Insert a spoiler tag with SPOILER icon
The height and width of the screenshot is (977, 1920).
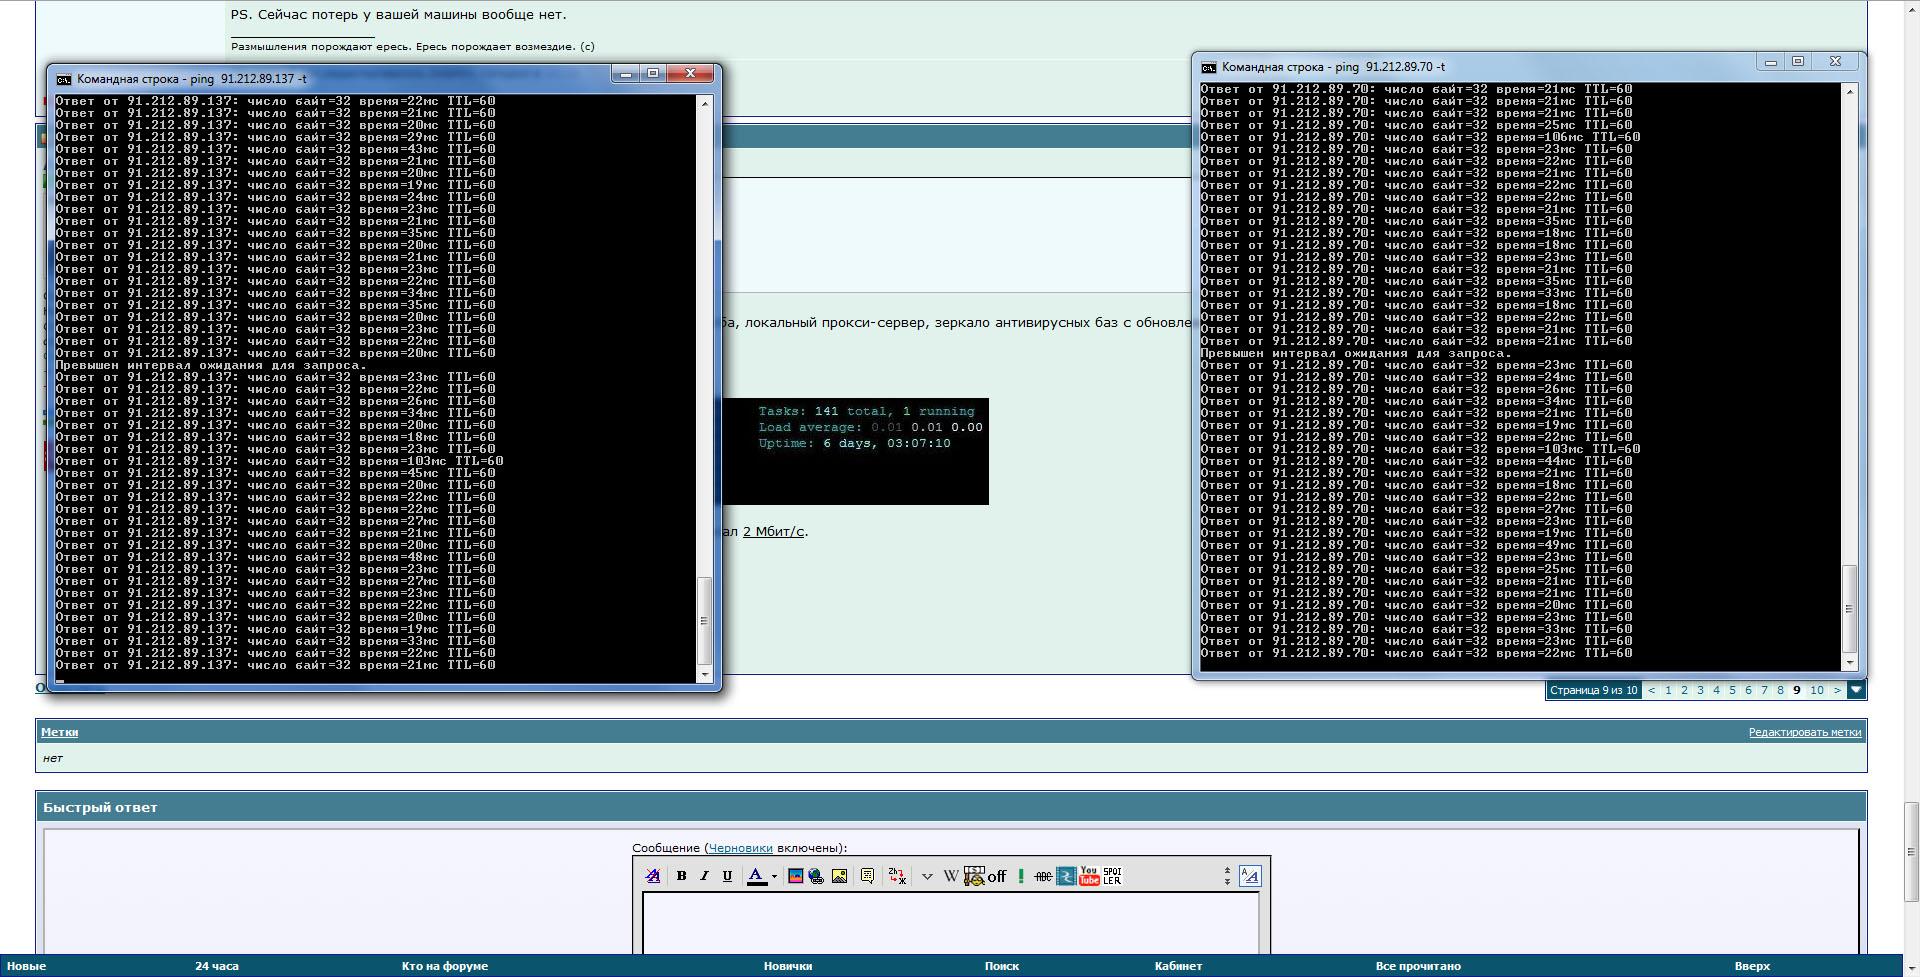(x=1112, y=876)
